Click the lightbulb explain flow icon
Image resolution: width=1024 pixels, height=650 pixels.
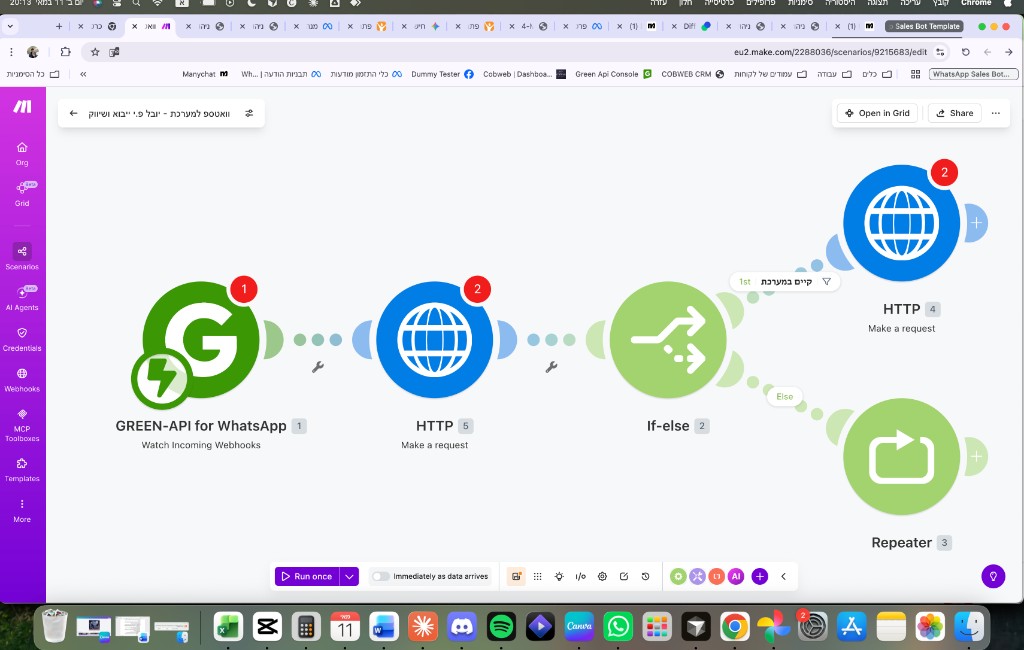(x=559, y=576)
